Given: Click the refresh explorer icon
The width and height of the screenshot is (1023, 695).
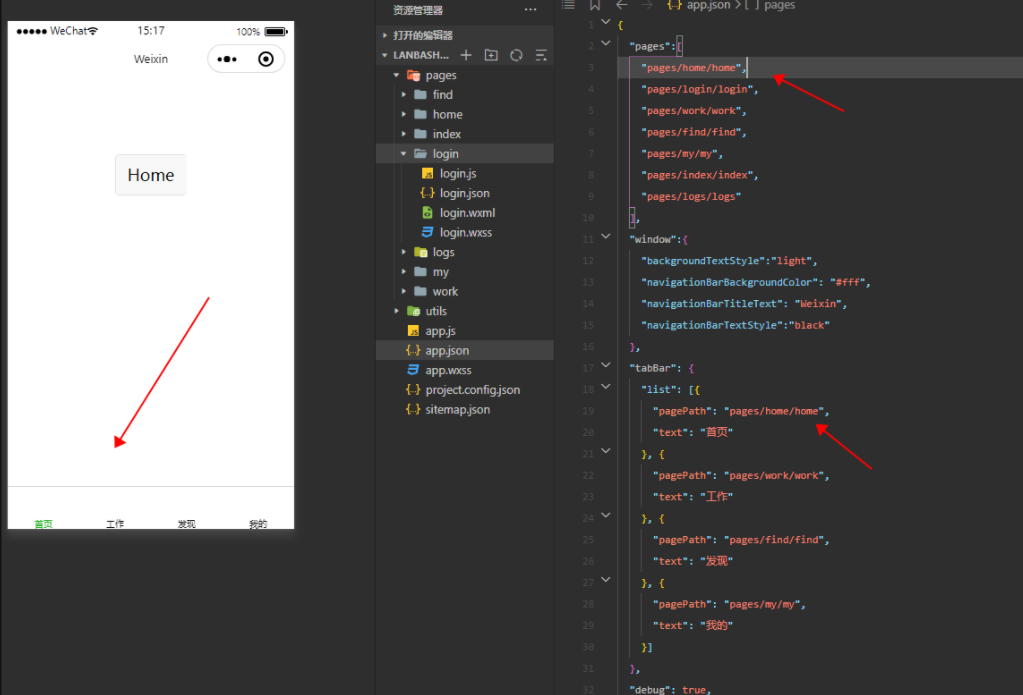Looking at the screenshot, I should [516, 55].
